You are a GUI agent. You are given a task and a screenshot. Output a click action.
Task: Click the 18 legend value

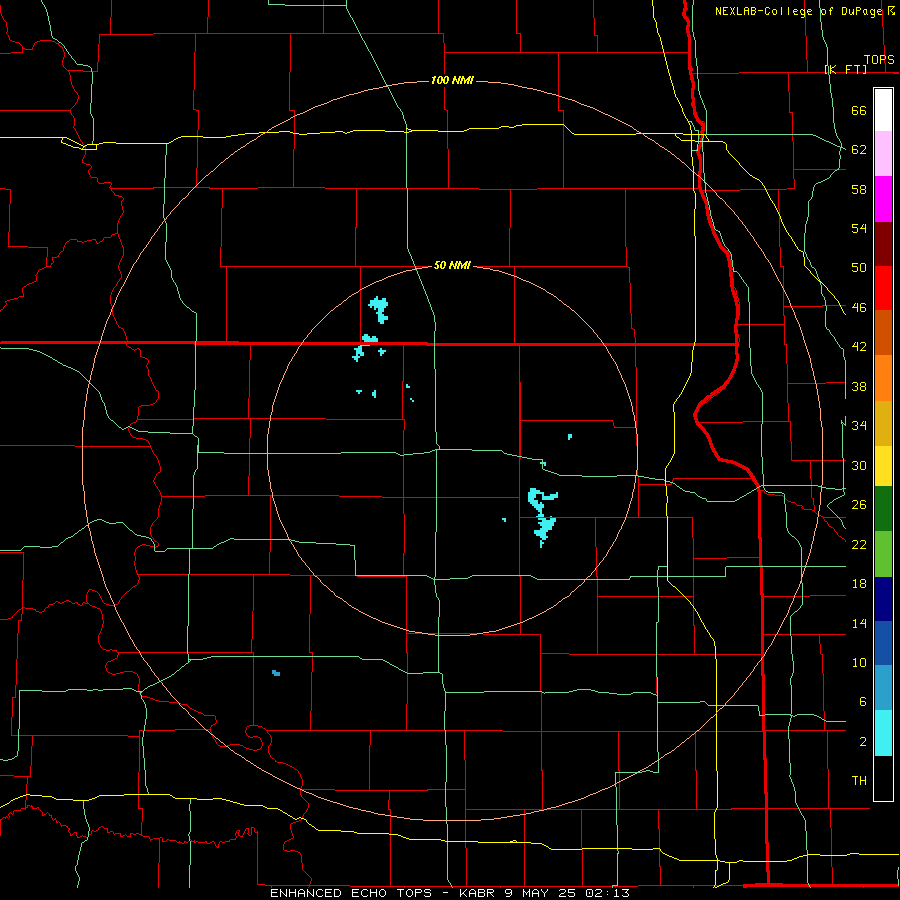859,584
